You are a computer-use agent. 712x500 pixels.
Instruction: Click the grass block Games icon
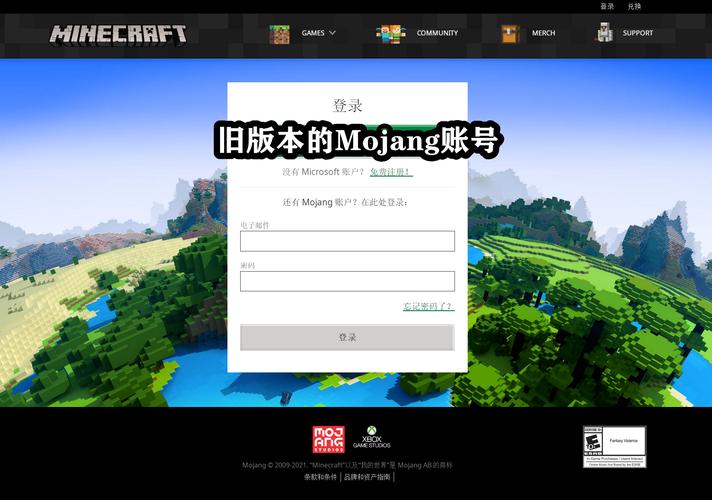pos(279,35)
